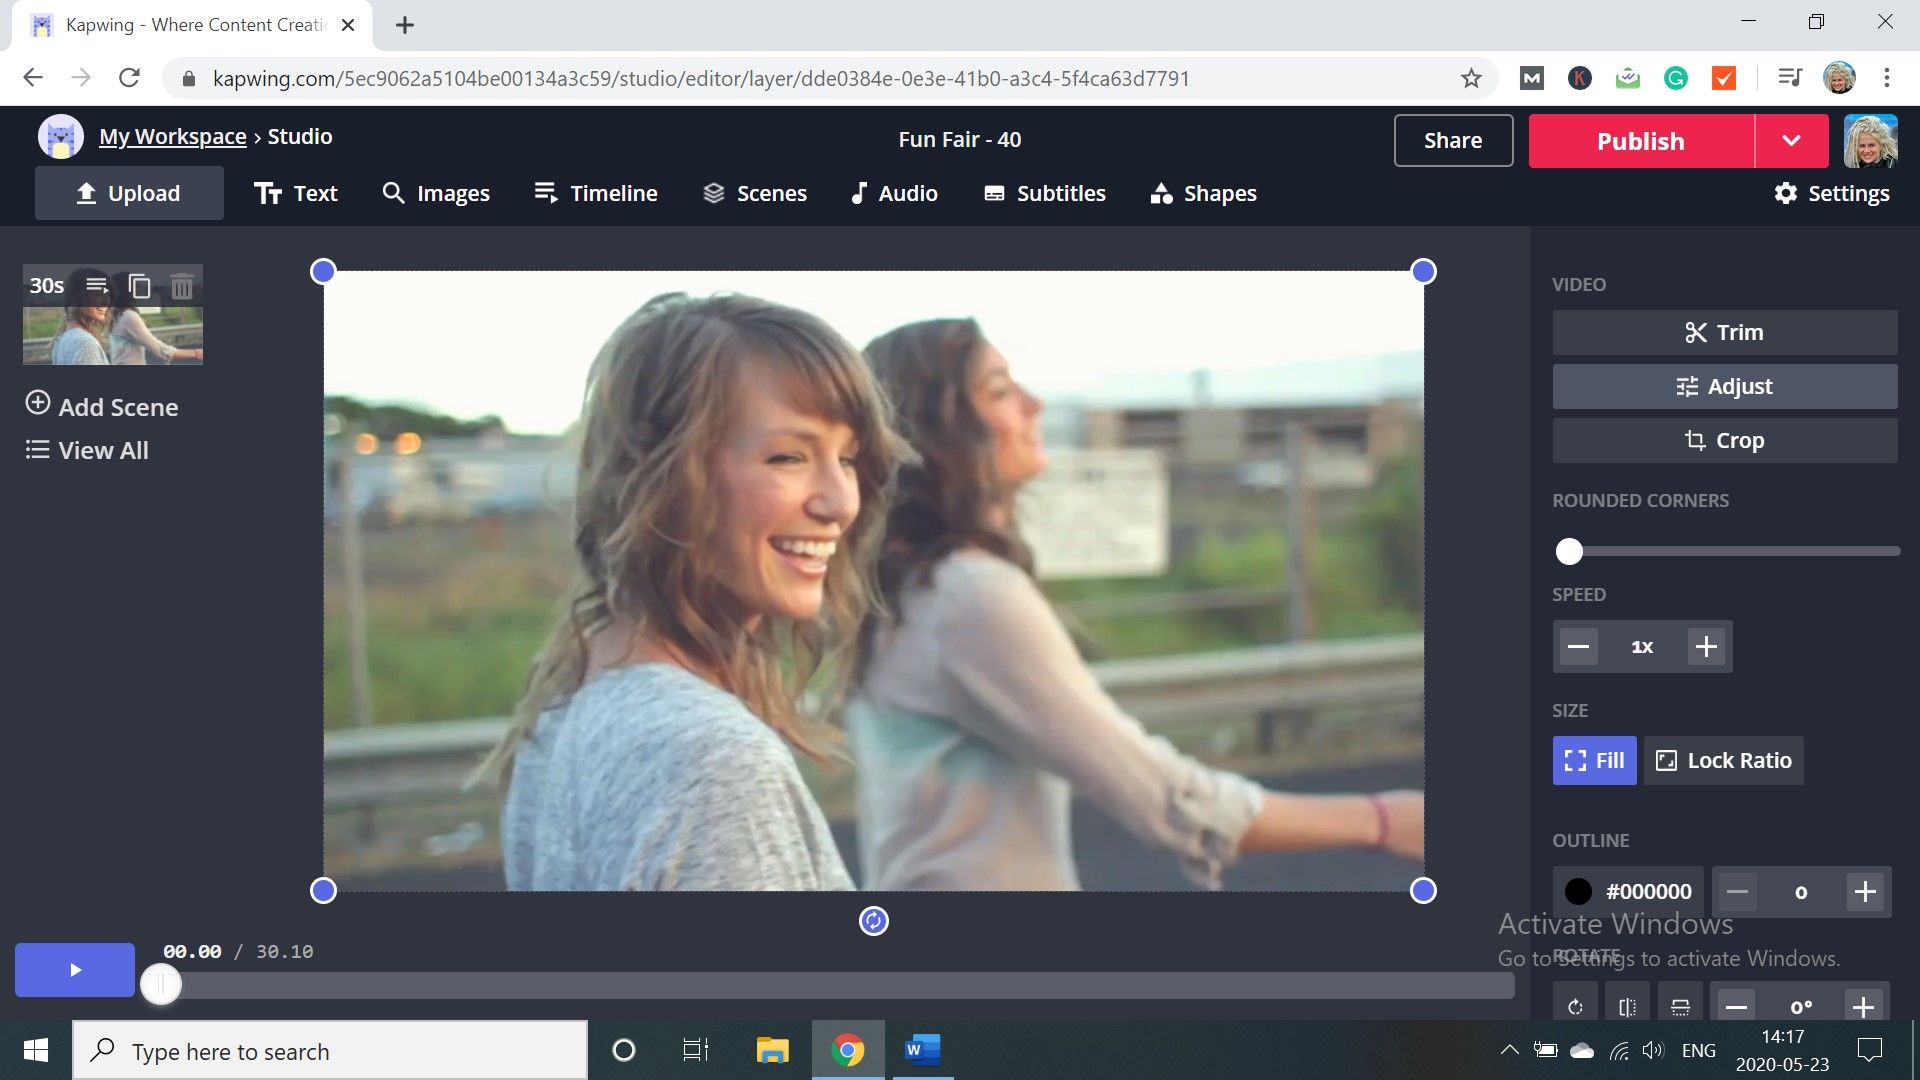Click the rotate 90 degrees icon

point(1576,1006)
